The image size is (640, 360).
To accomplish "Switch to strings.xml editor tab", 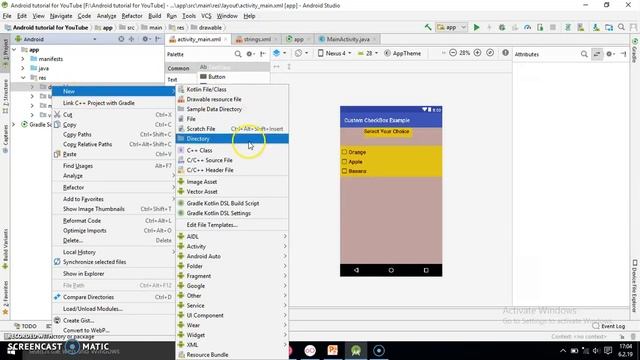I will point(257,39).
